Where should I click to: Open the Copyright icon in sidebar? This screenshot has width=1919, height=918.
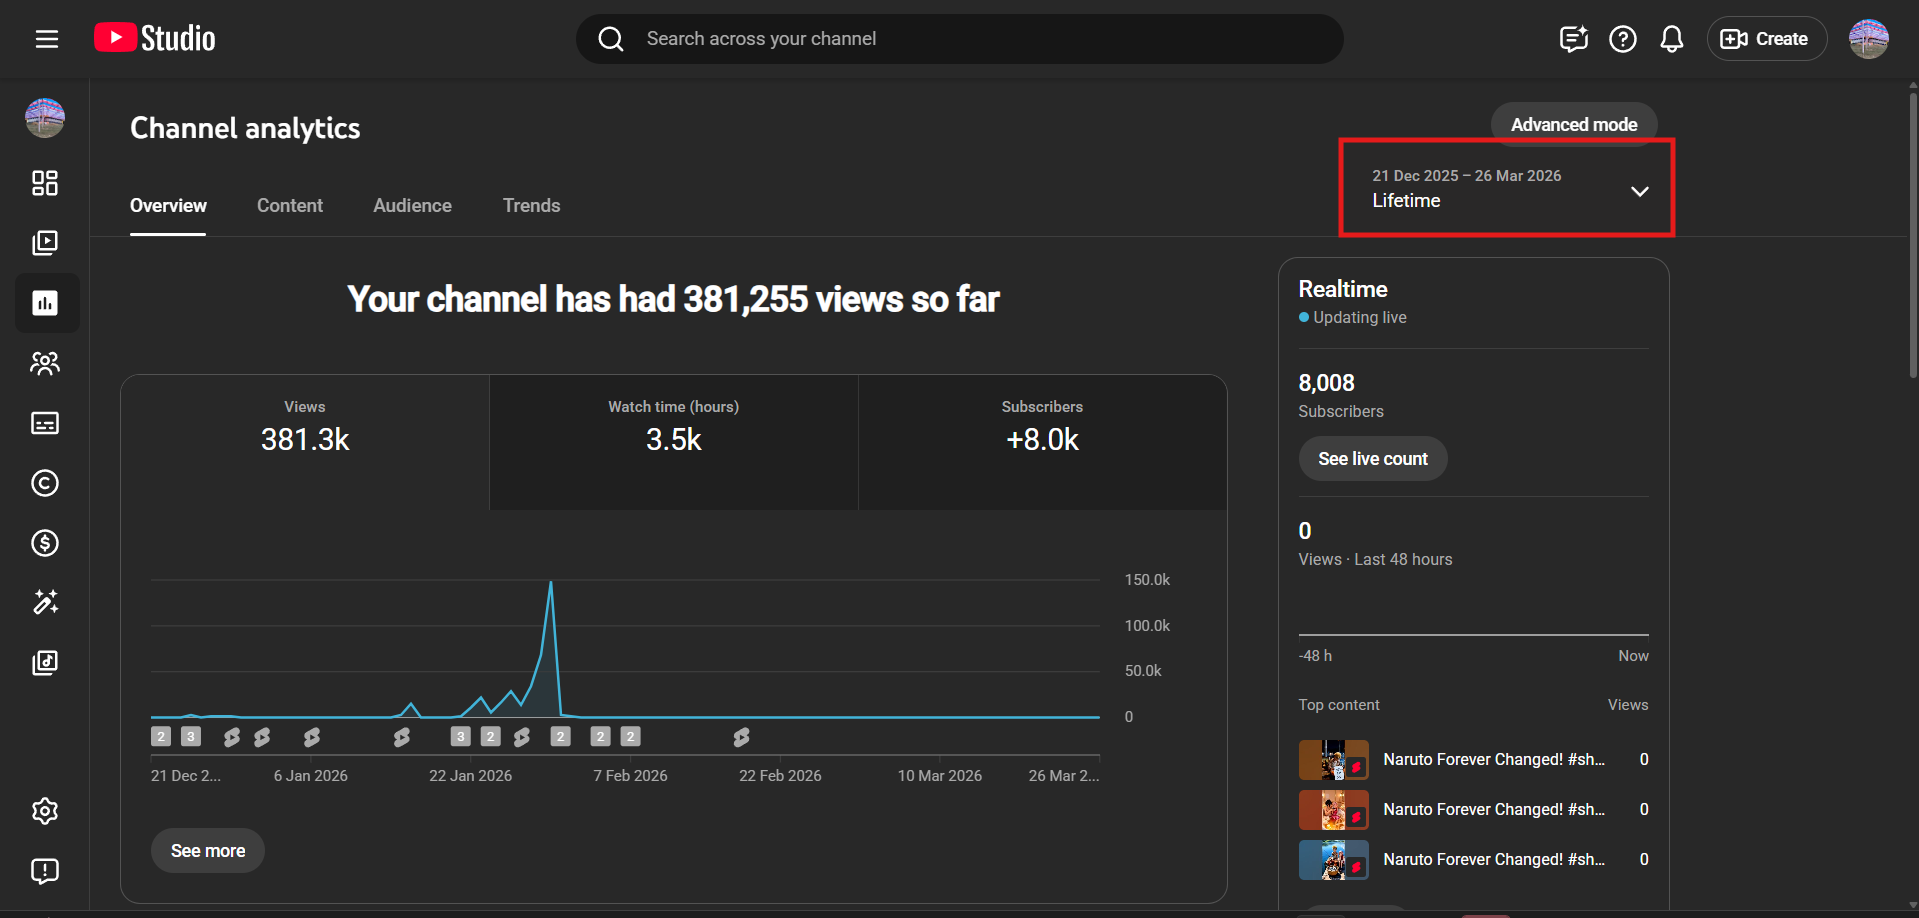tap(45, 483)
